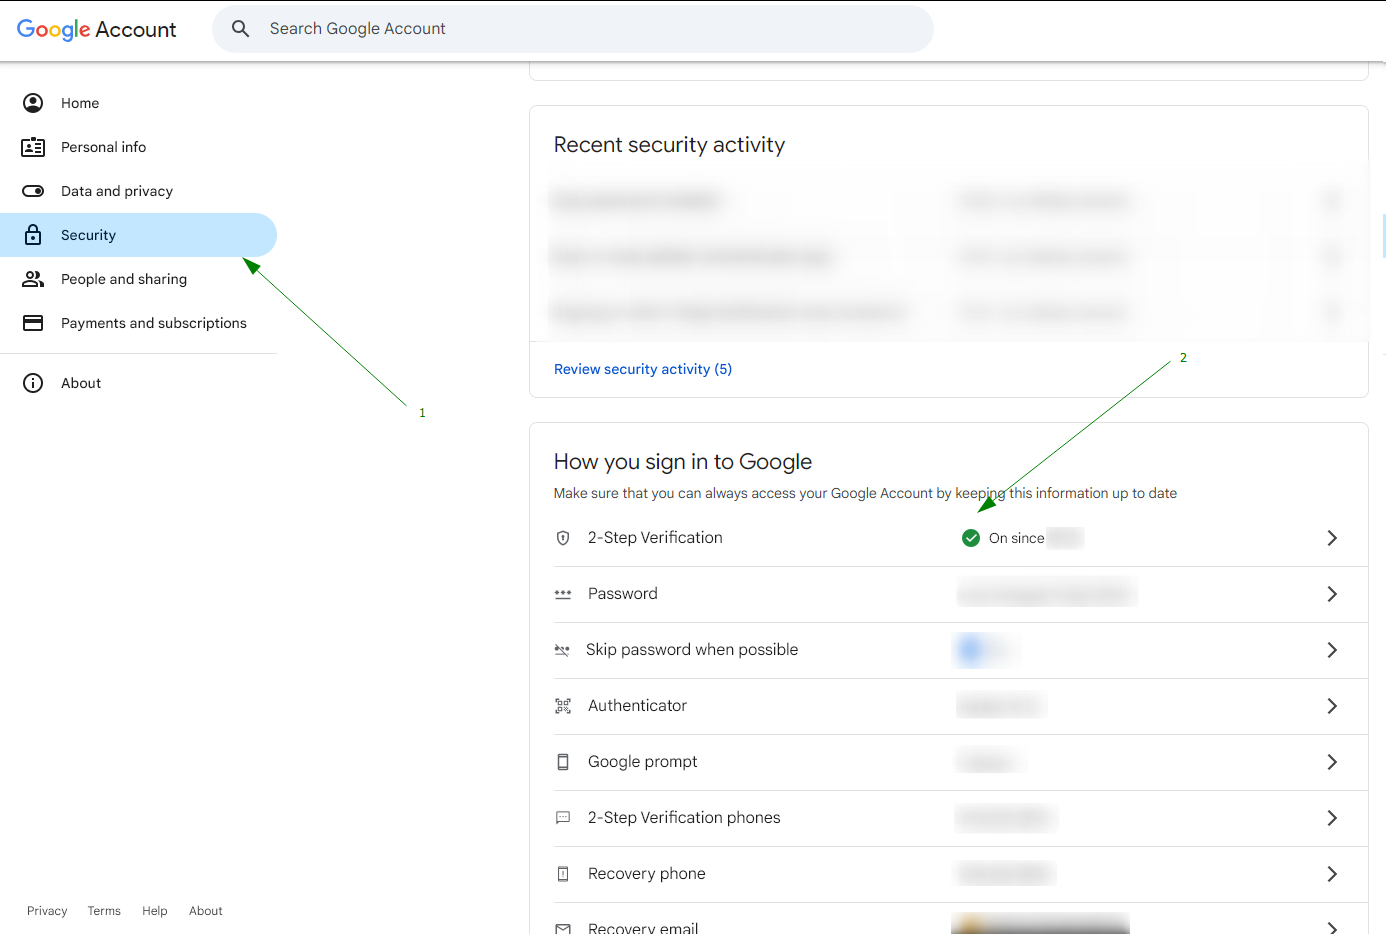Open Review security activity link
The height and width of the screenshot is (934, 1386).
click(x=643, y=369)
